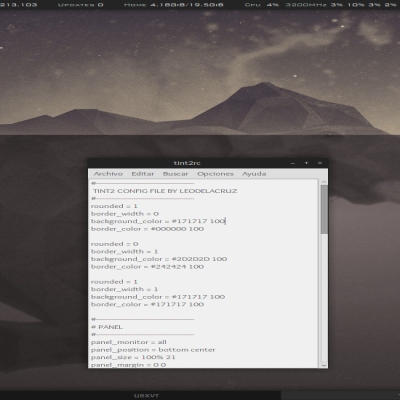The width and height of the screenshot is (400, 400).
Task: Open the Opciones menu
Action: [215, 174]
